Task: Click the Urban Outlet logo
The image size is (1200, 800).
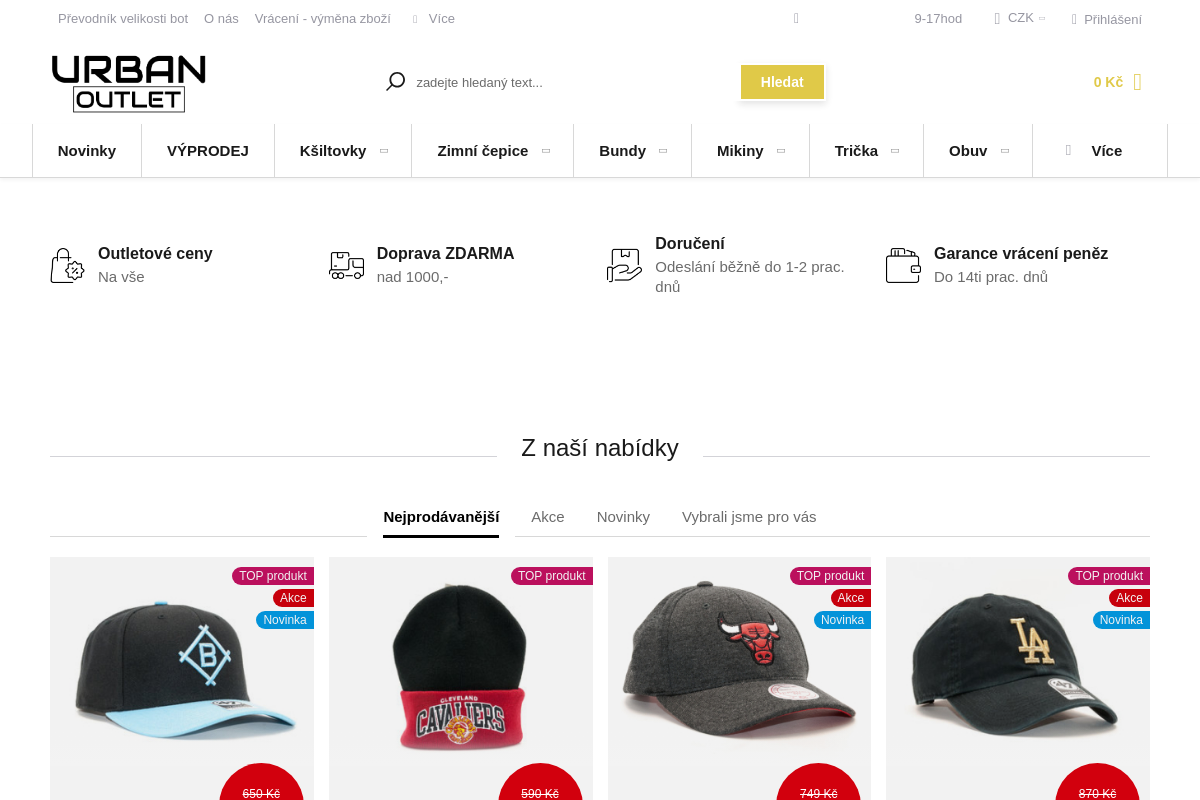Action: coord(129,83)
